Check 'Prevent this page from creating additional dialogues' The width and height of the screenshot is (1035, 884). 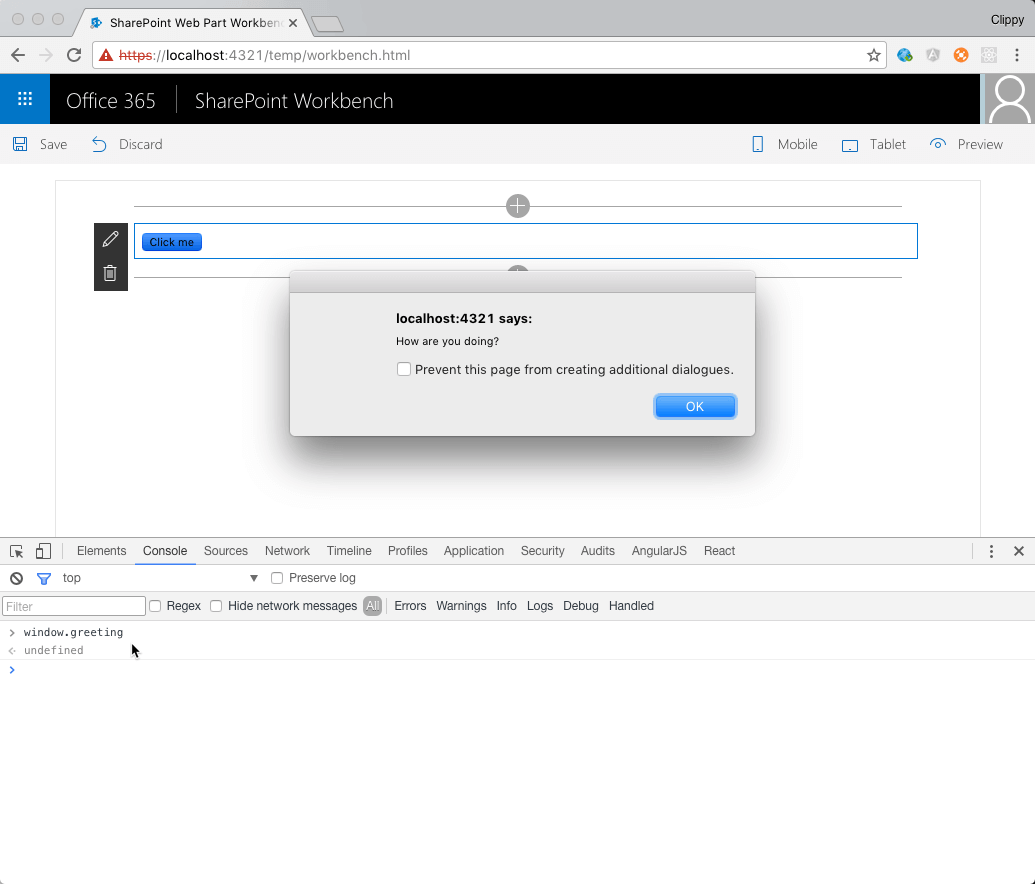pyautogui.click(x=404, y=369)
